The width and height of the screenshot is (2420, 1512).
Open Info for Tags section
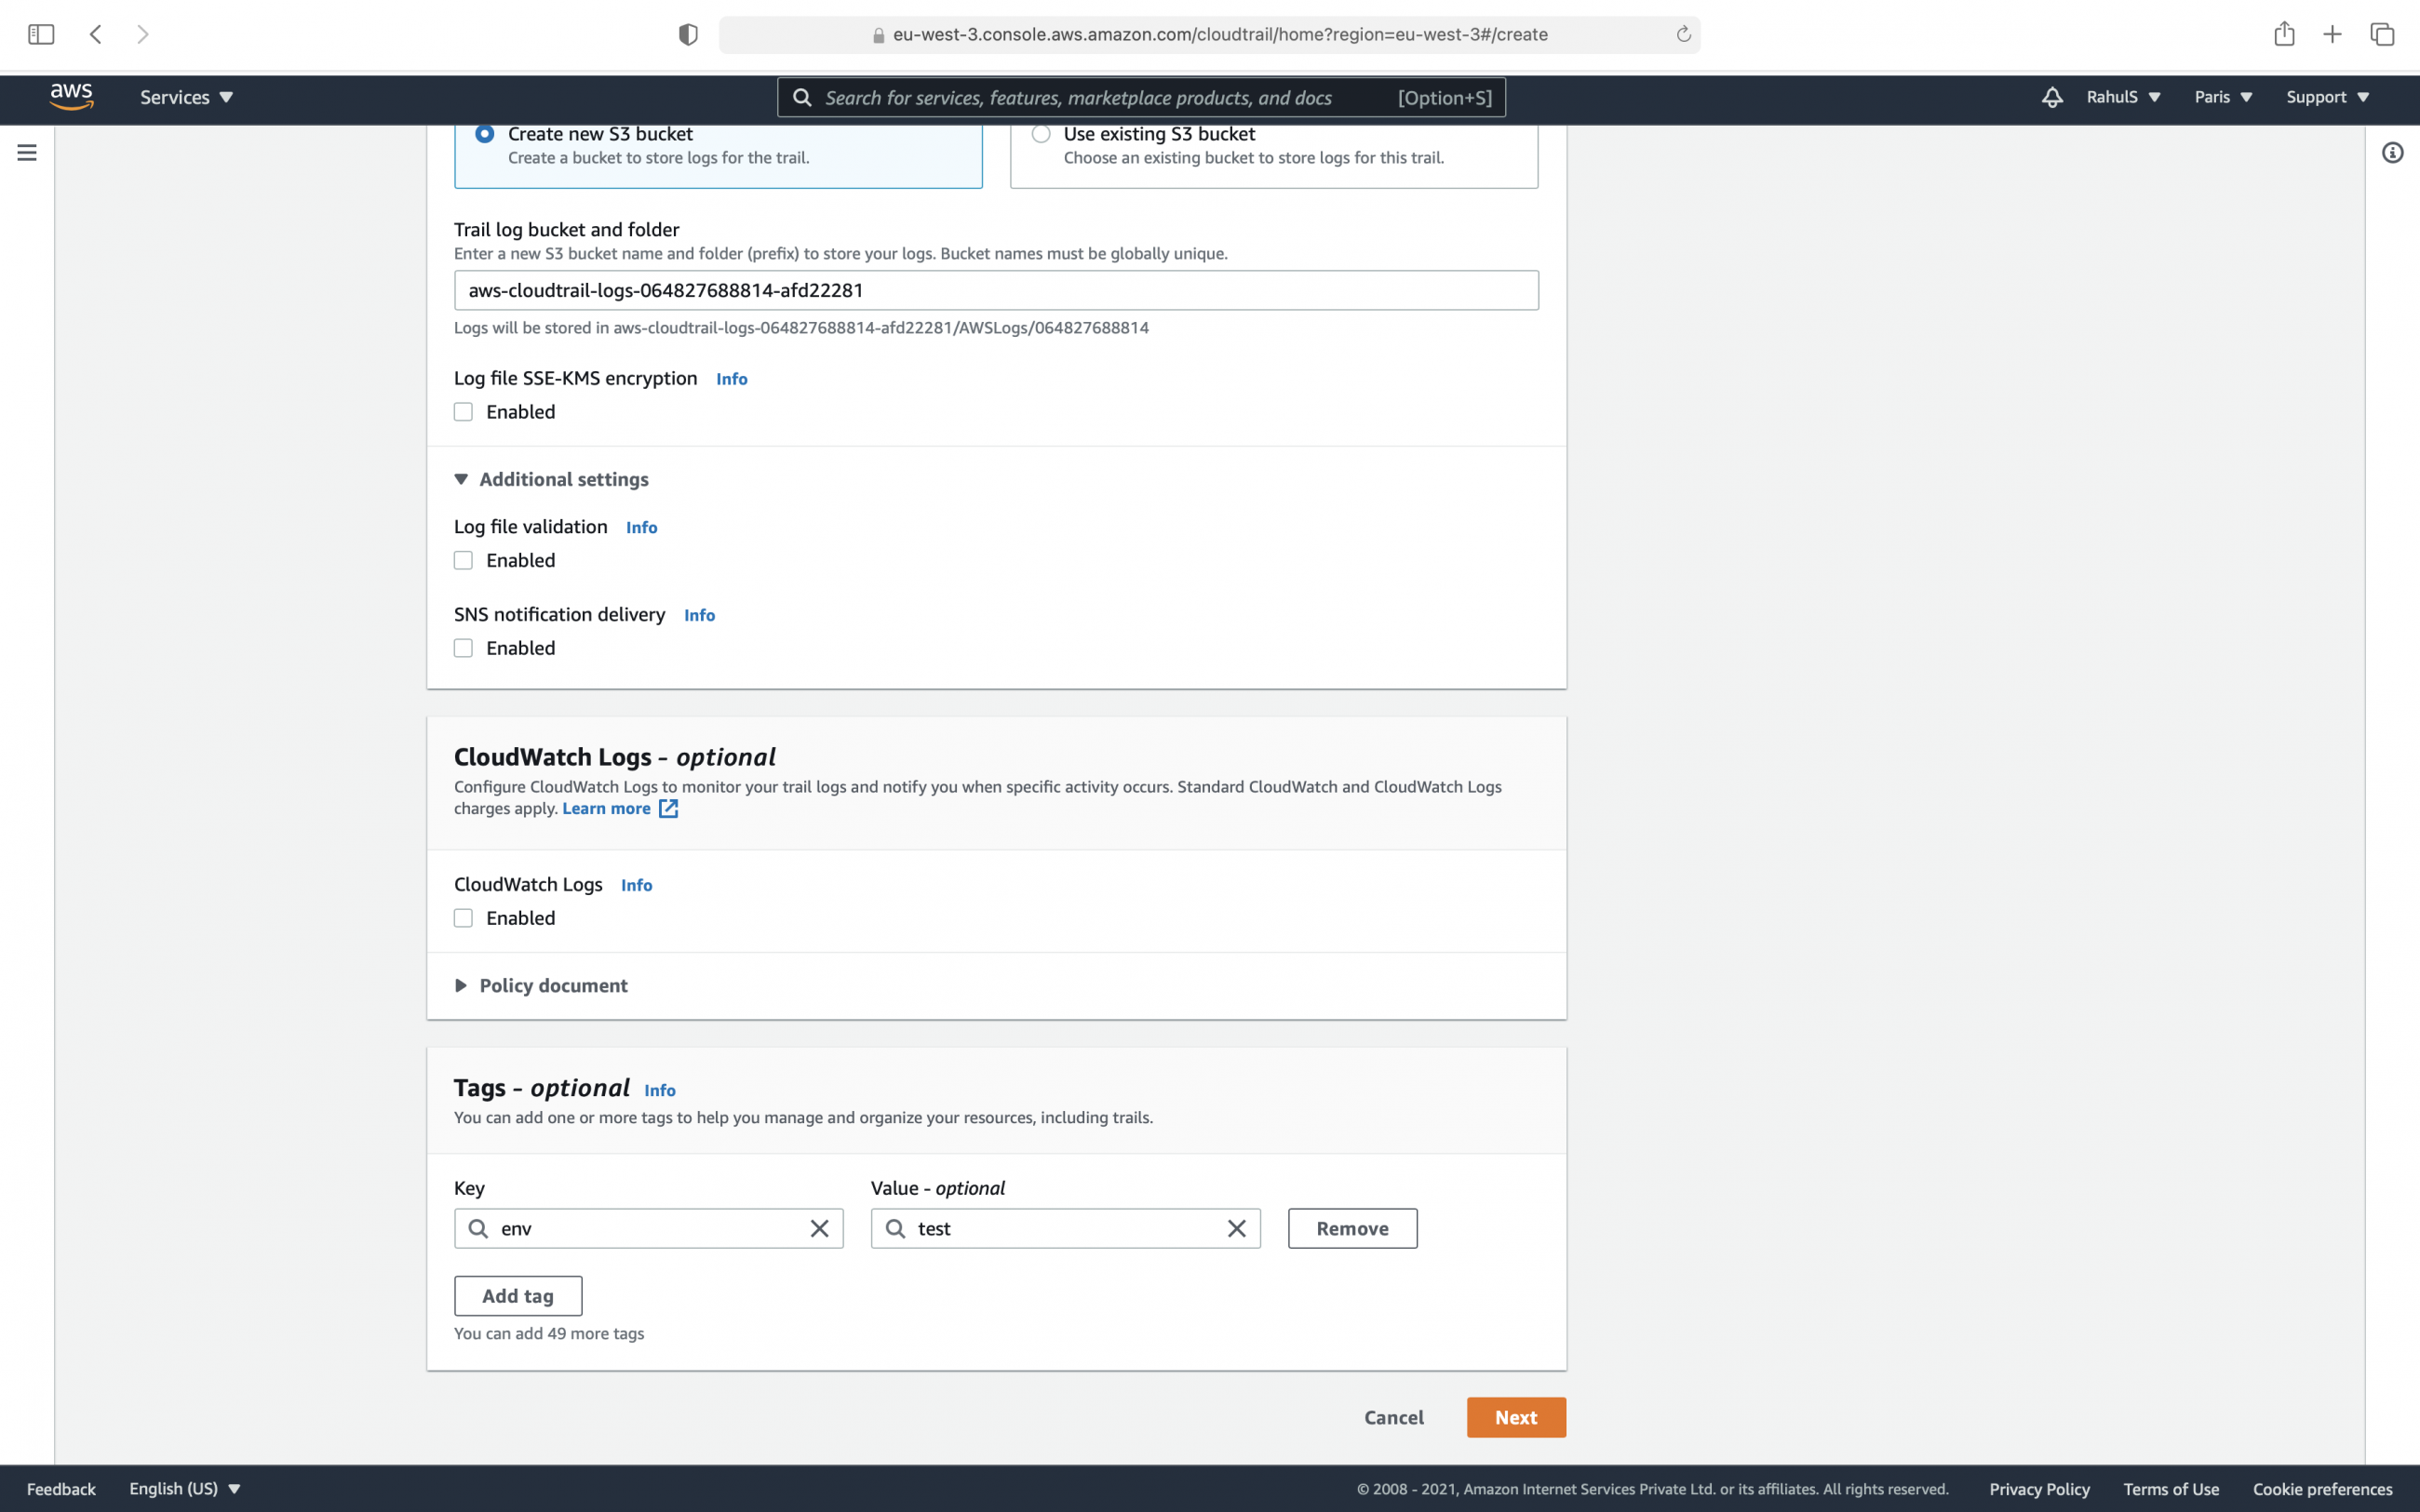pyautogui.click(x=659, y=1090)
